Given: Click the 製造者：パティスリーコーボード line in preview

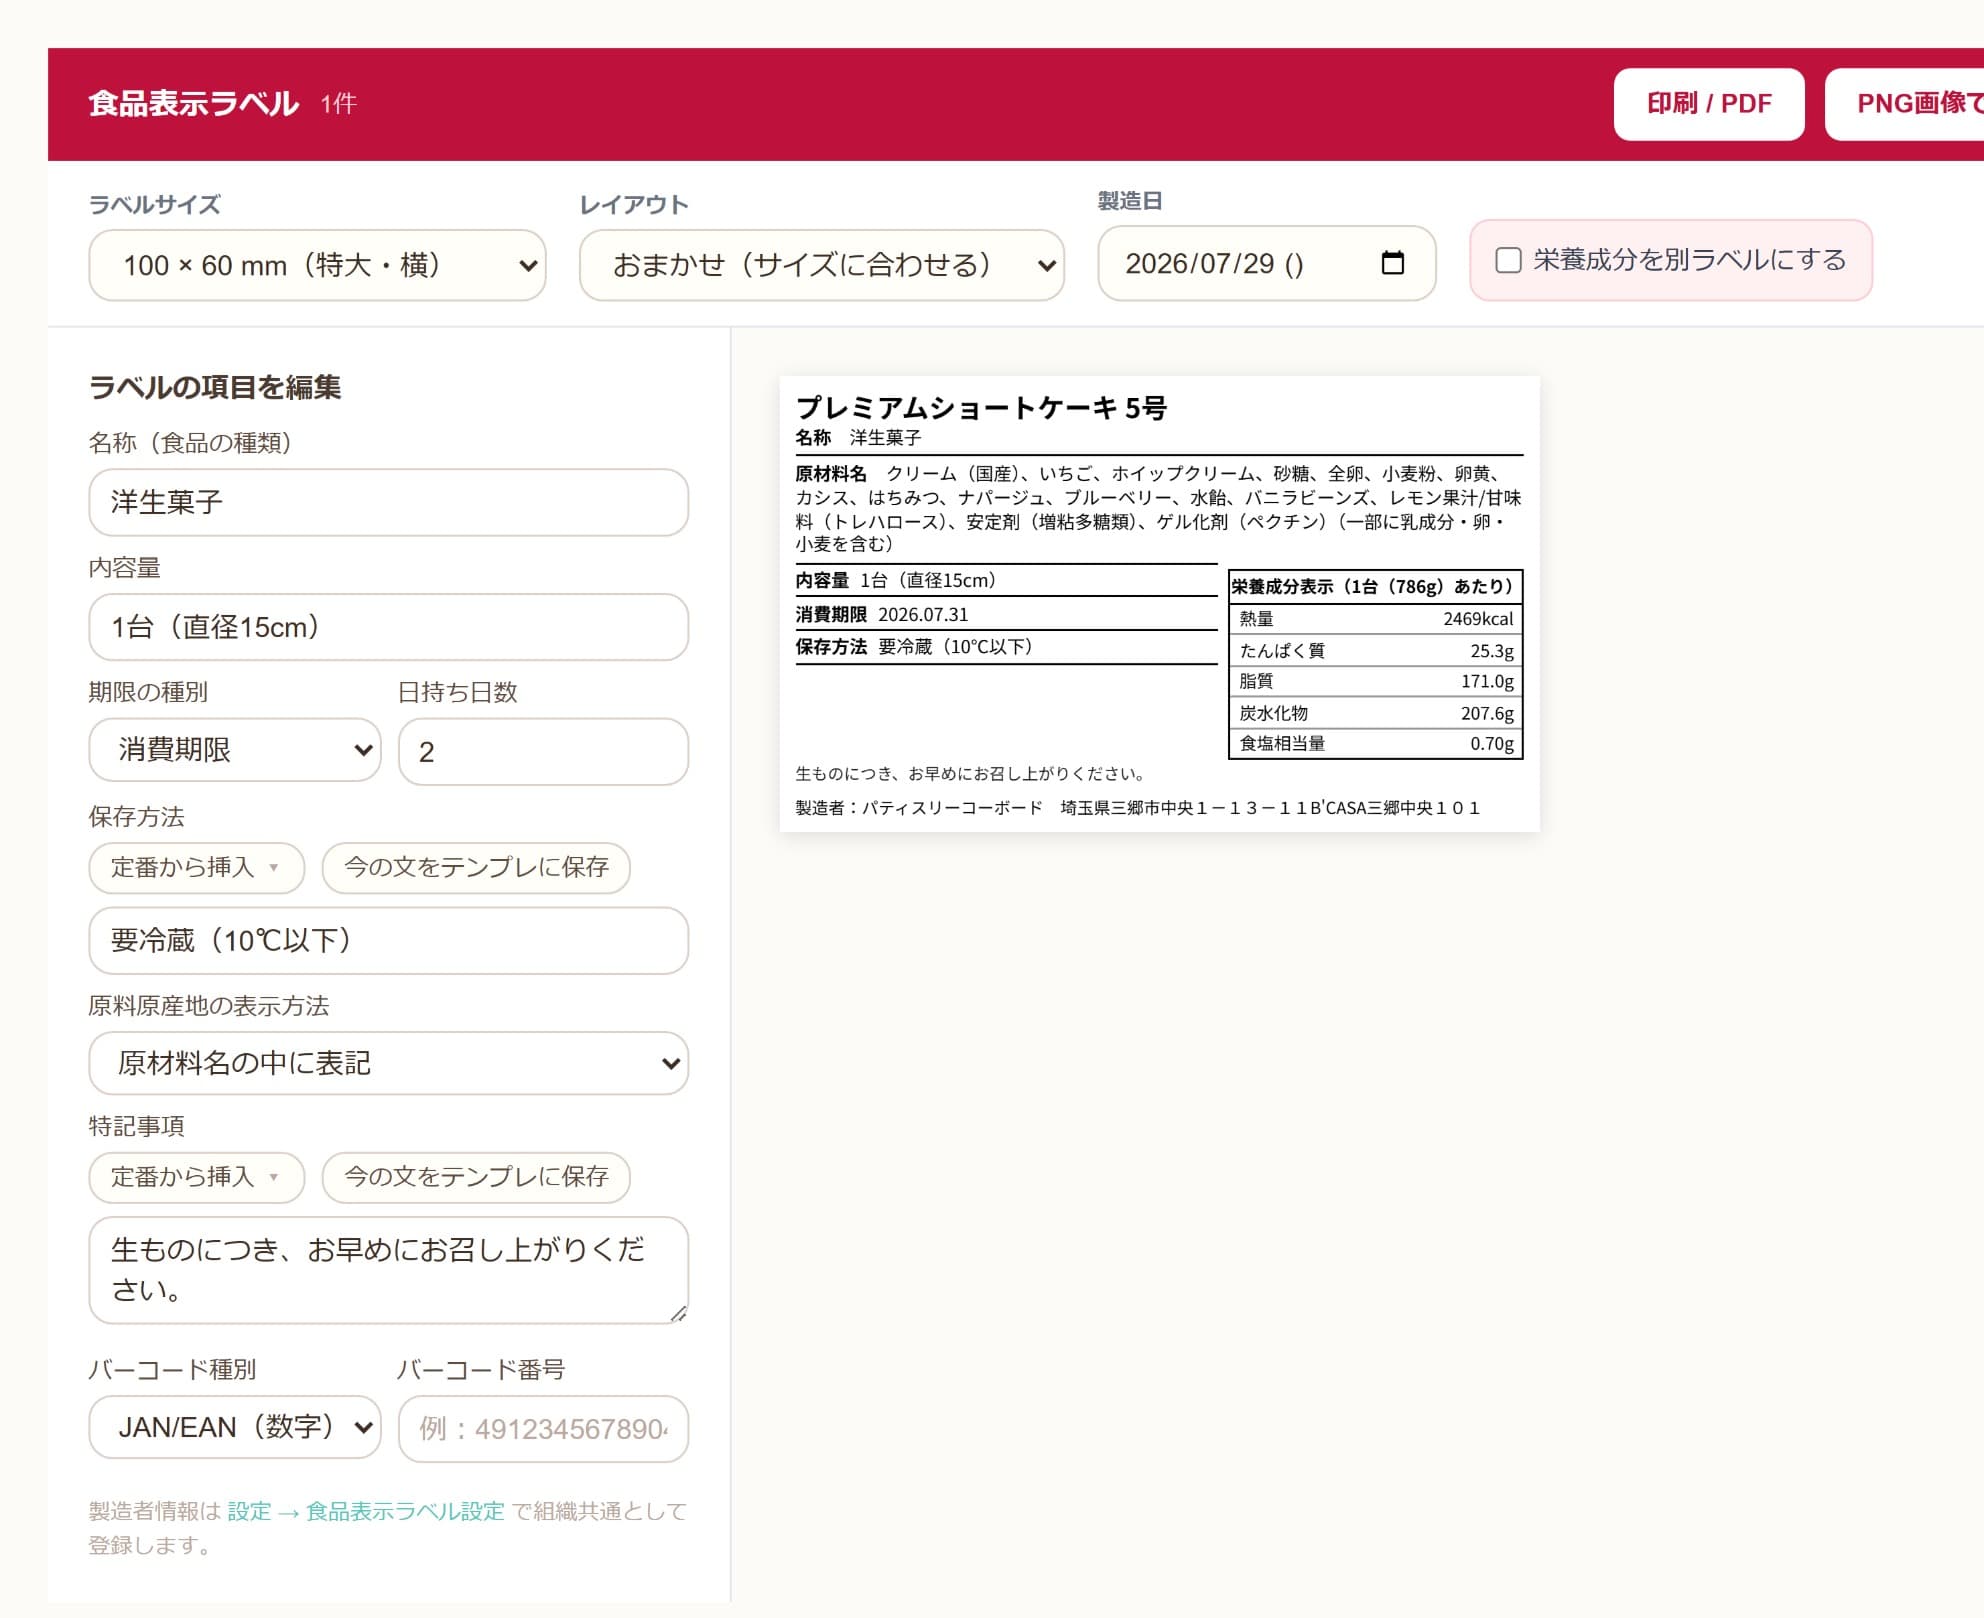Looking at the screenshot, I should click(x=1137, y=808).
